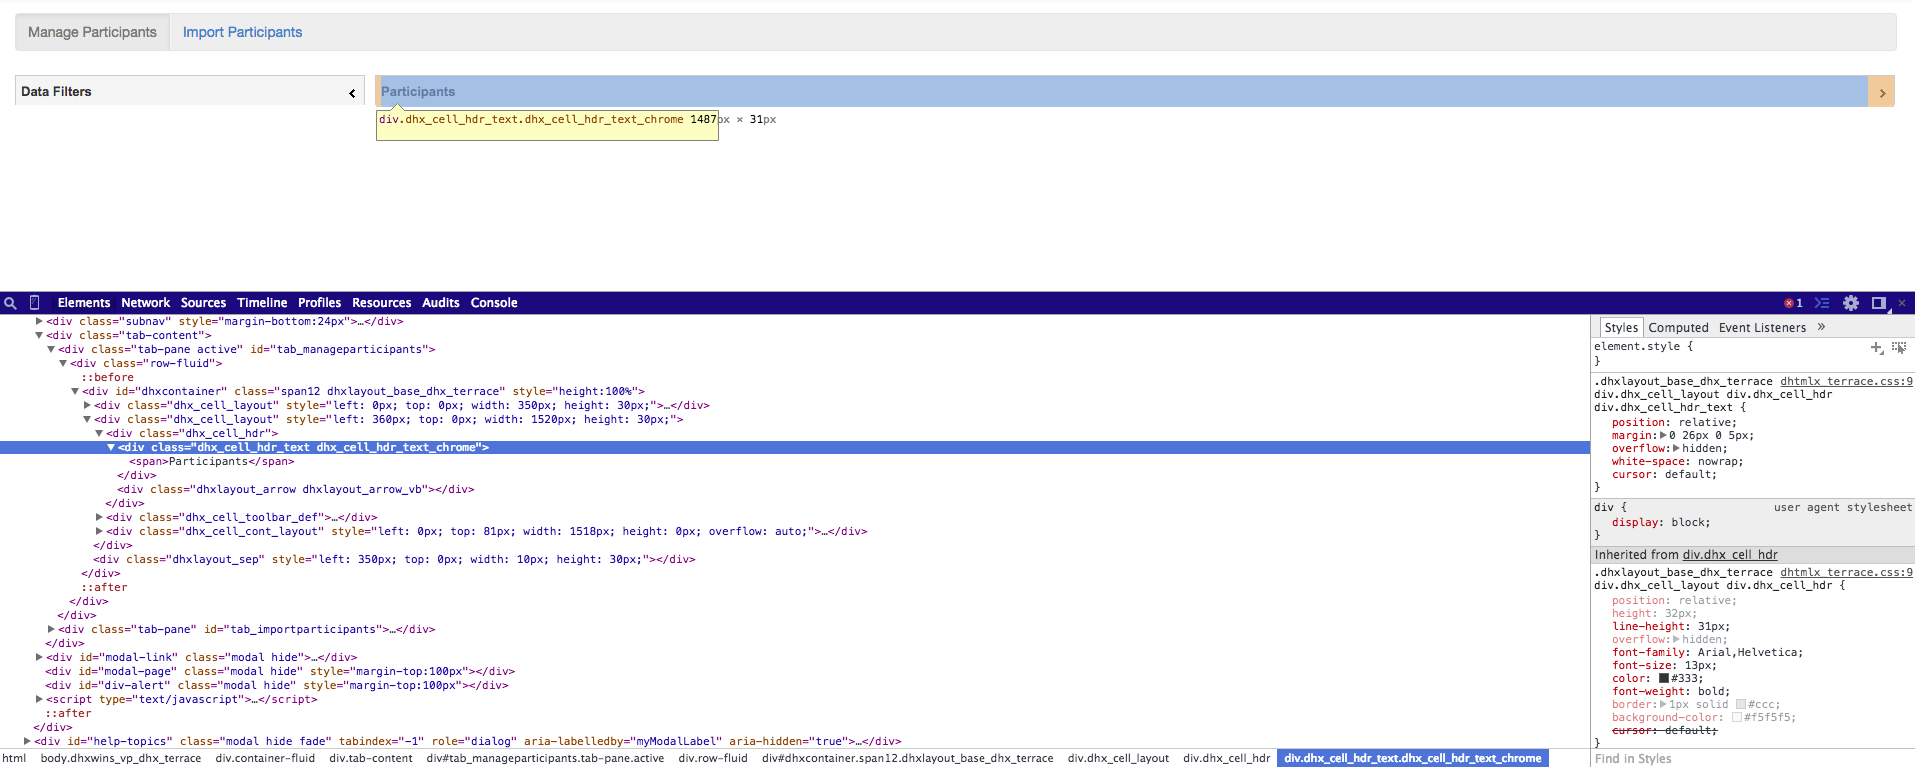
Task: Click the new style rule plus icon
Action: pos(1877,347)
